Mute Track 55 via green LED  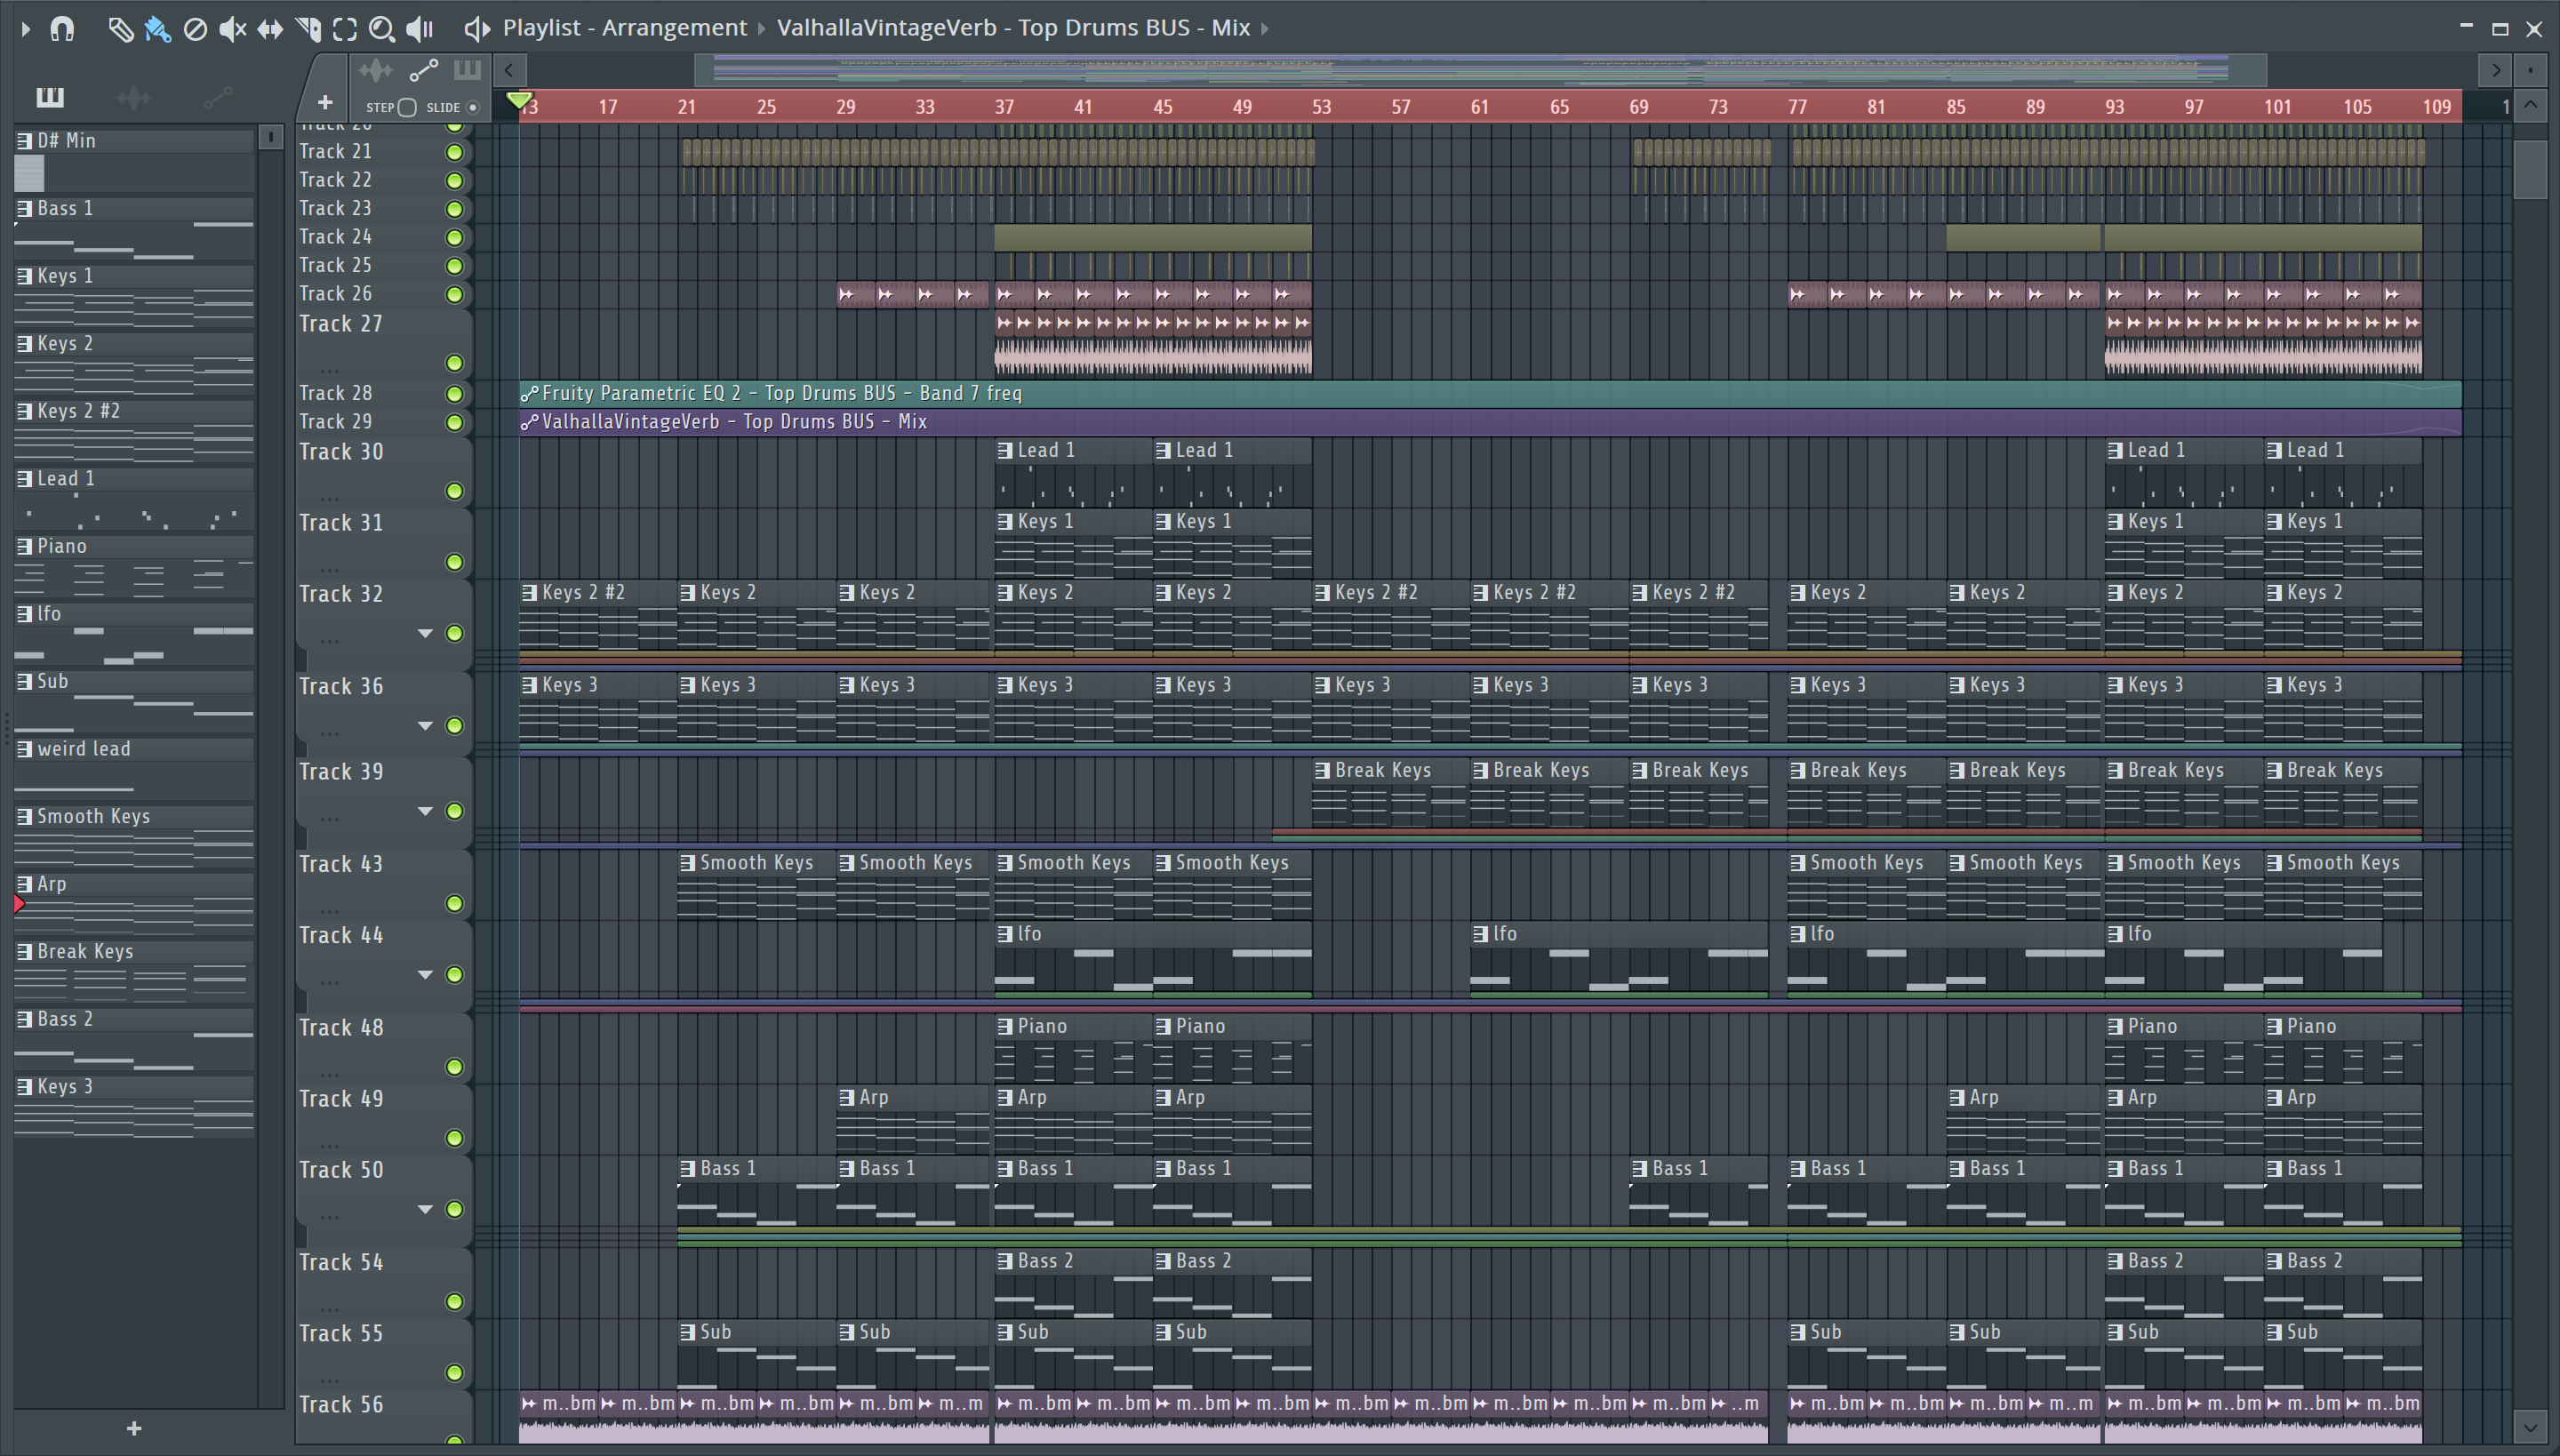[x=454, y=1373]
